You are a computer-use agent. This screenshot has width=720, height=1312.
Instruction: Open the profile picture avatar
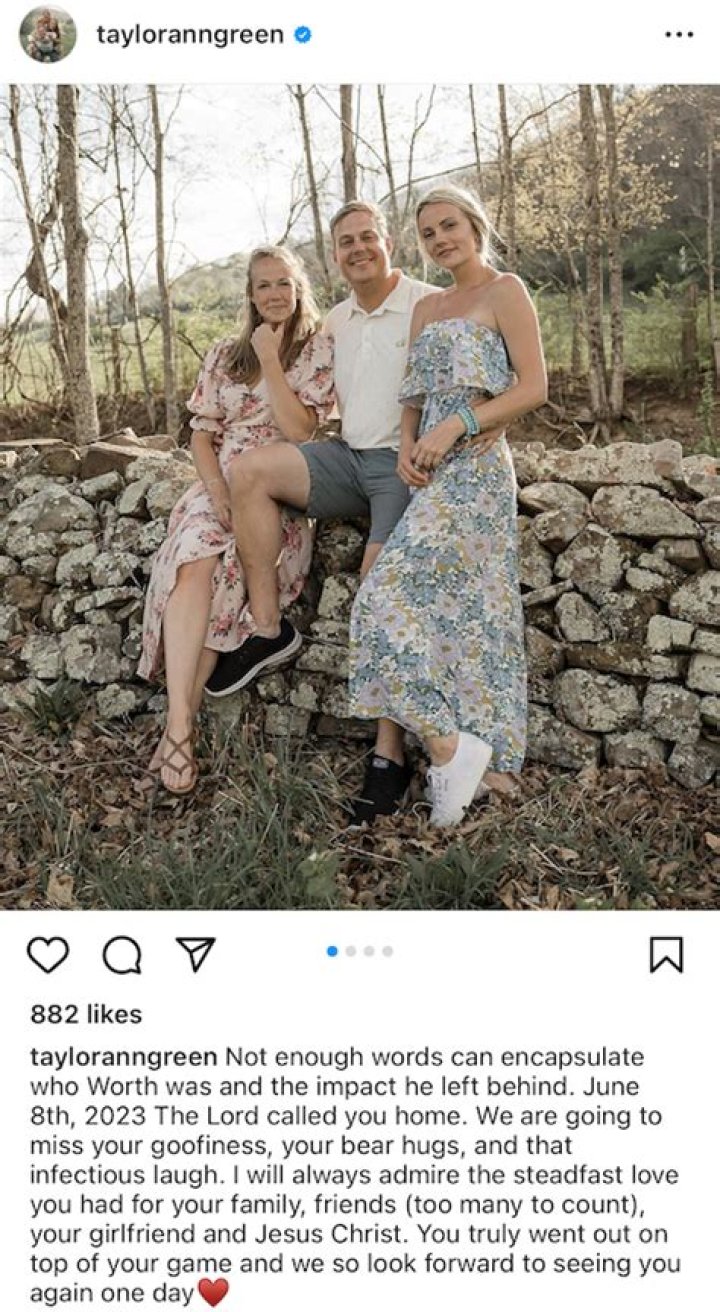point(47,35)
